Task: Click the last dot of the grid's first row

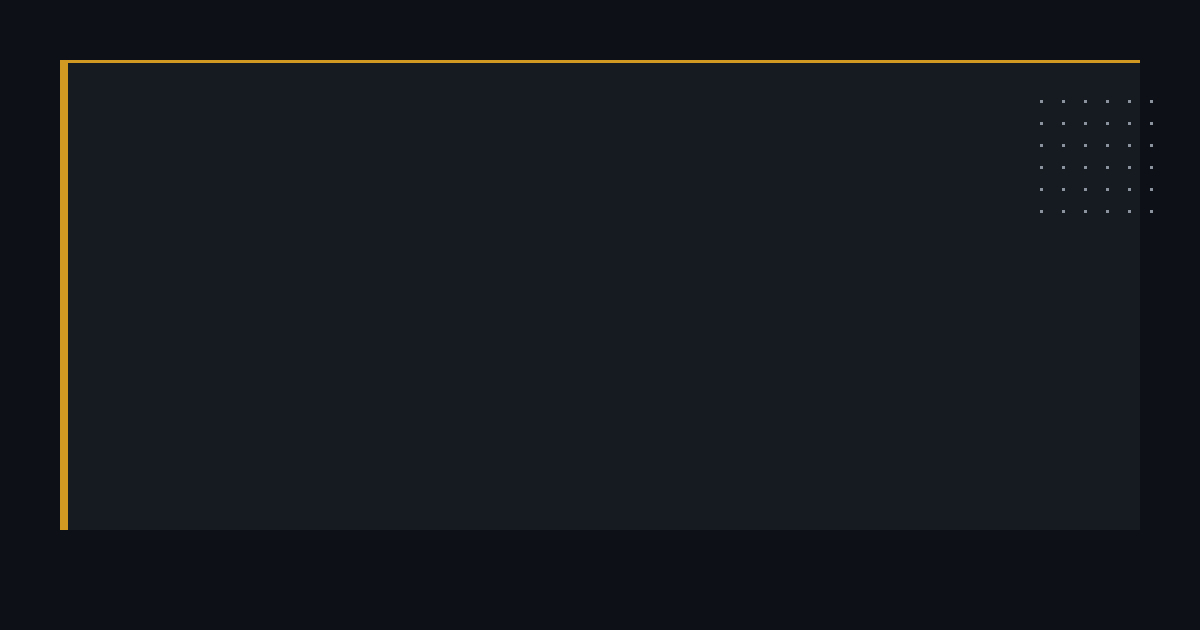Action: point(1151,101)
